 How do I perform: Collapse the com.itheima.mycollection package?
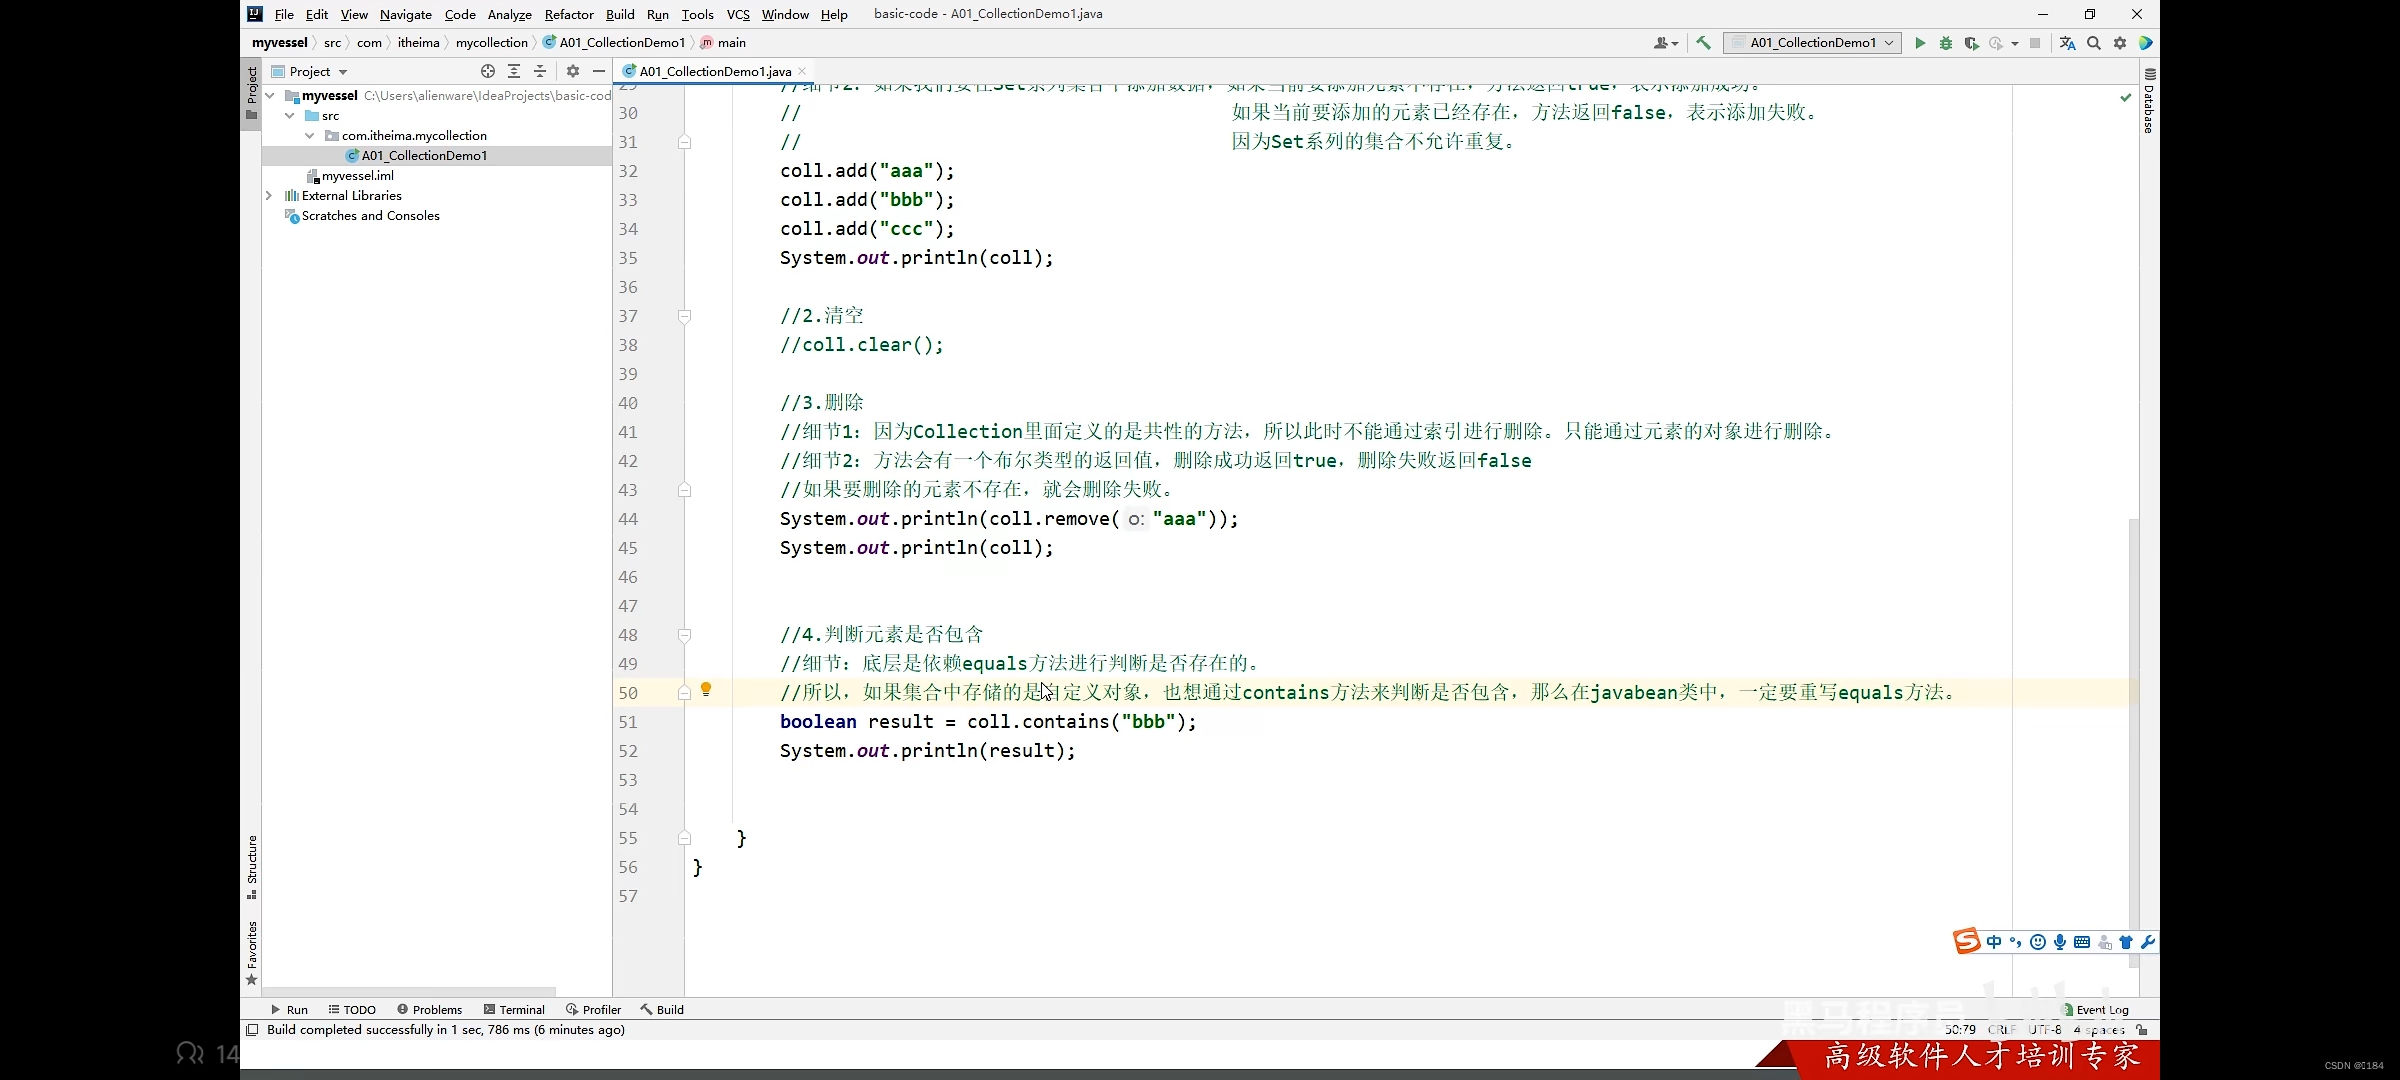click(310, 135)
